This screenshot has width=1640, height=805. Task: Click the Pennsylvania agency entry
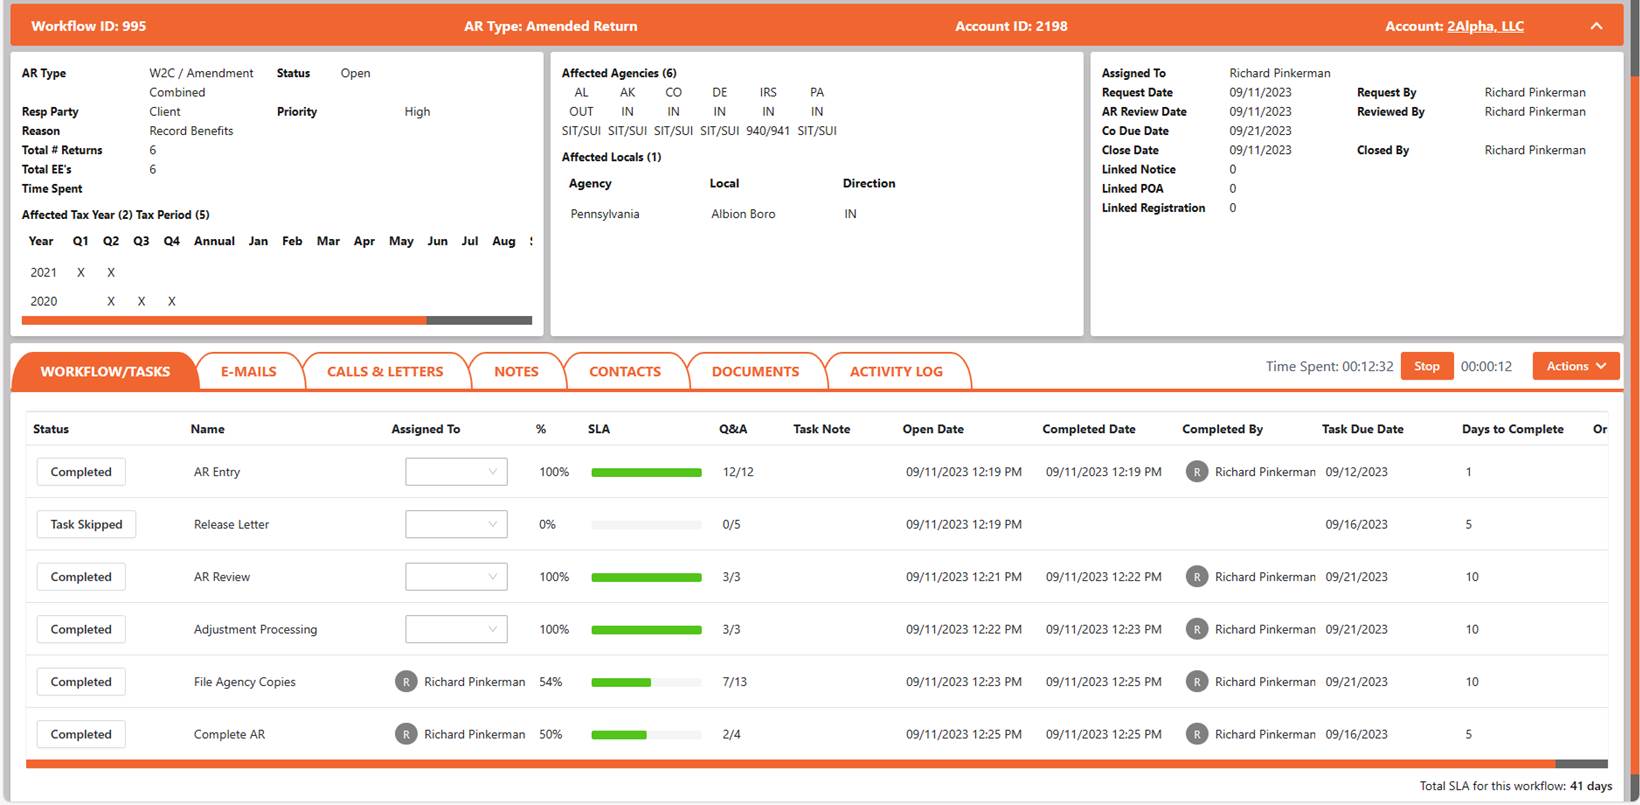605,214
